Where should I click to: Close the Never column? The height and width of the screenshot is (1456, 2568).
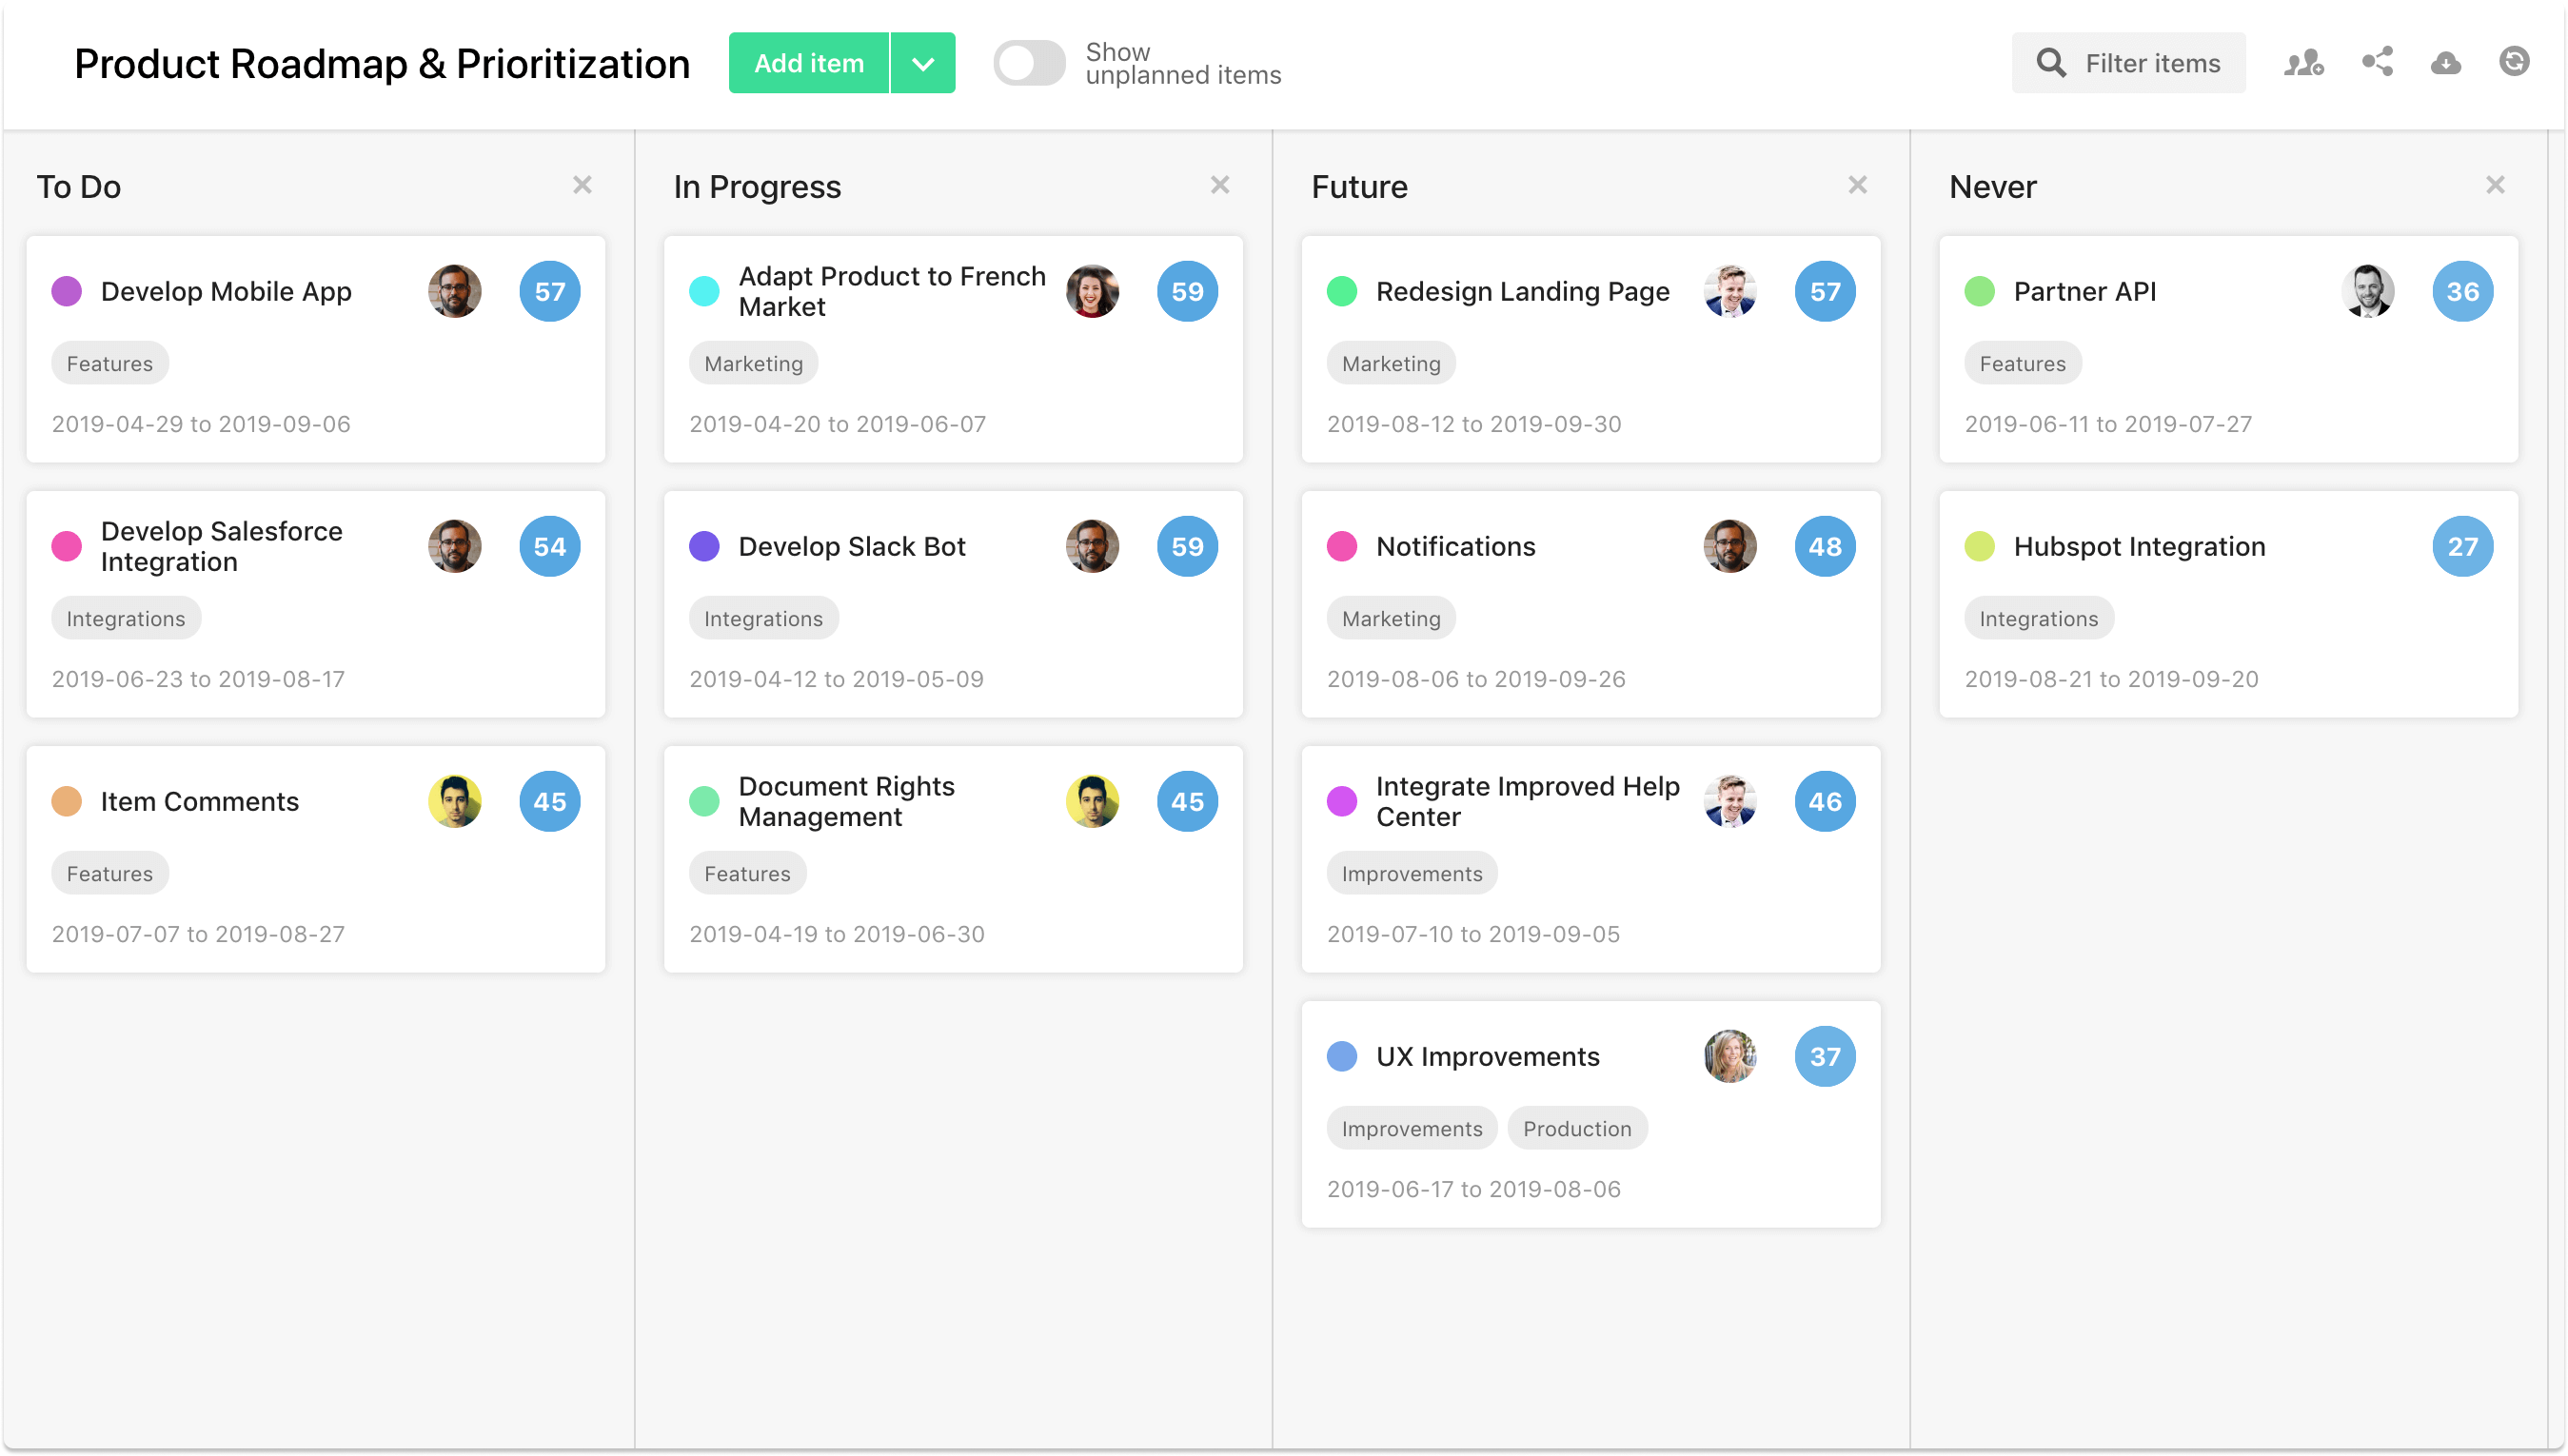[x=2496, y=185]
